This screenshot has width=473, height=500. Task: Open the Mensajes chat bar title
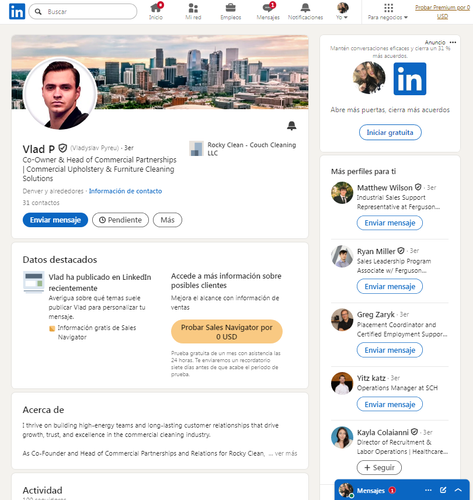click(371, 491)
